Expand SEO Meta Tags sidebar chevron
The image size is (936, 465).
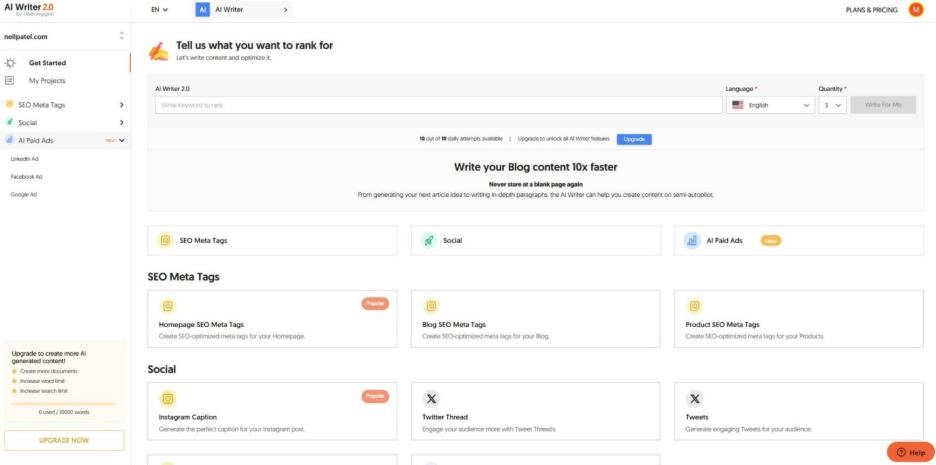[122, 104]
